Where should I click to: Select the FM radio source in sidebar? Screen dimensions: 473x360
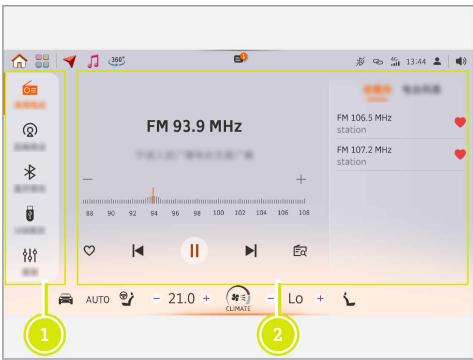30,95
